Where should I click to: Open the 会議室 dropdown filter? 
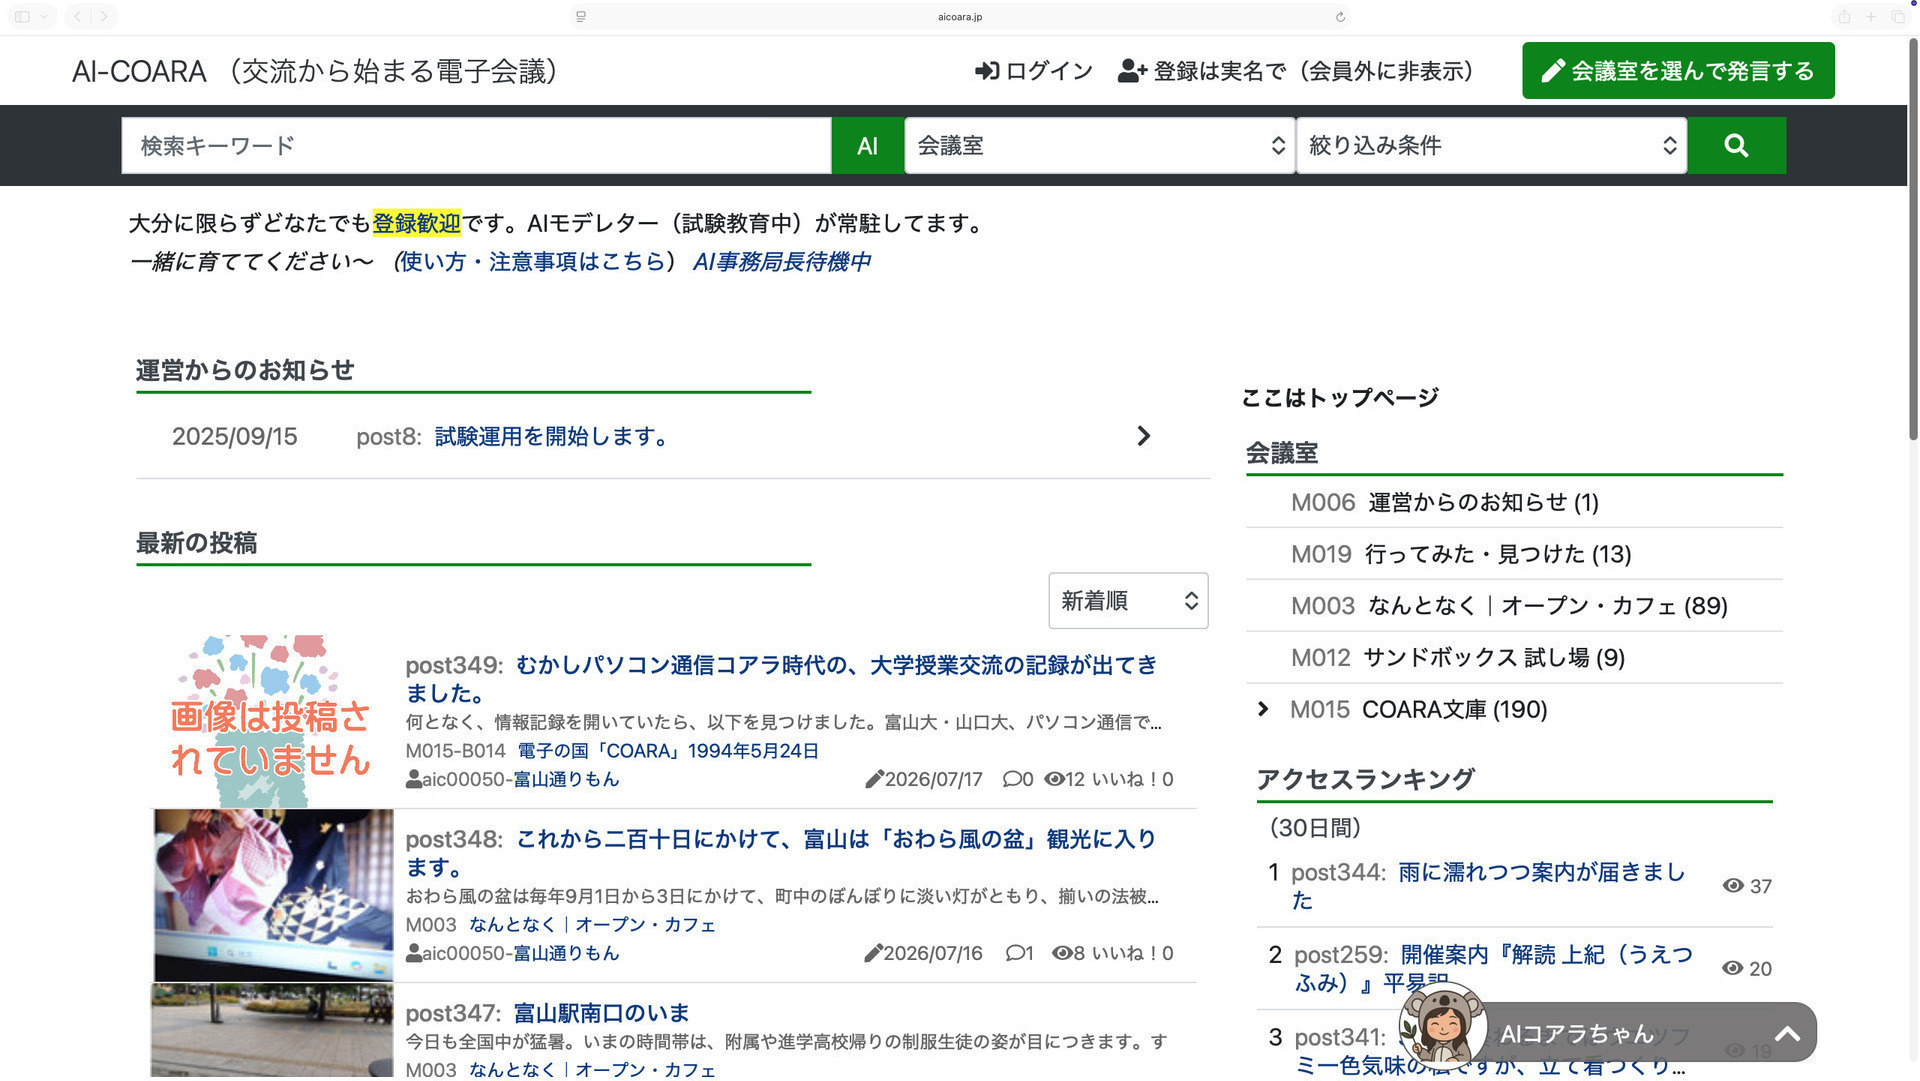pos(1100,146)
